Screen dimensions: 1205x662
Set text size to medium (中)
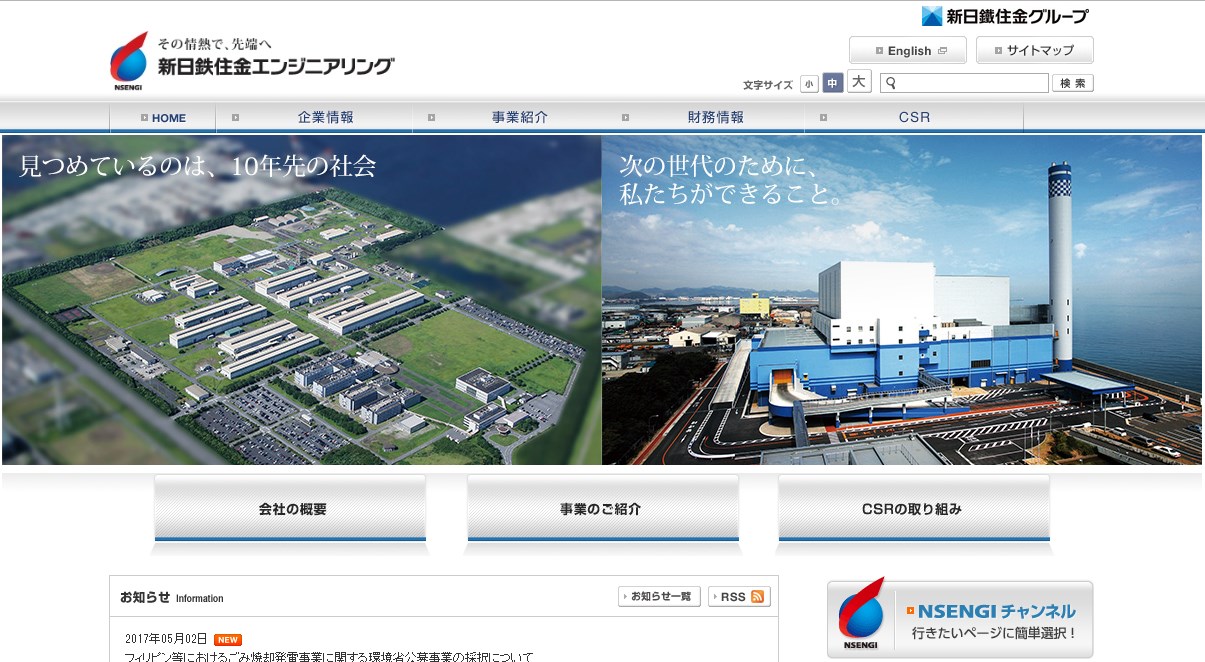pos(832,83)
